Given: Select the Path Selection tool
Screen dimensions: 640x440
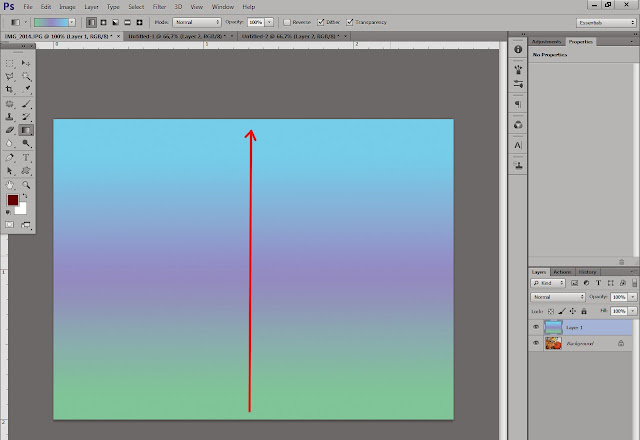Looking at the screenshot, I should (9, 171).
